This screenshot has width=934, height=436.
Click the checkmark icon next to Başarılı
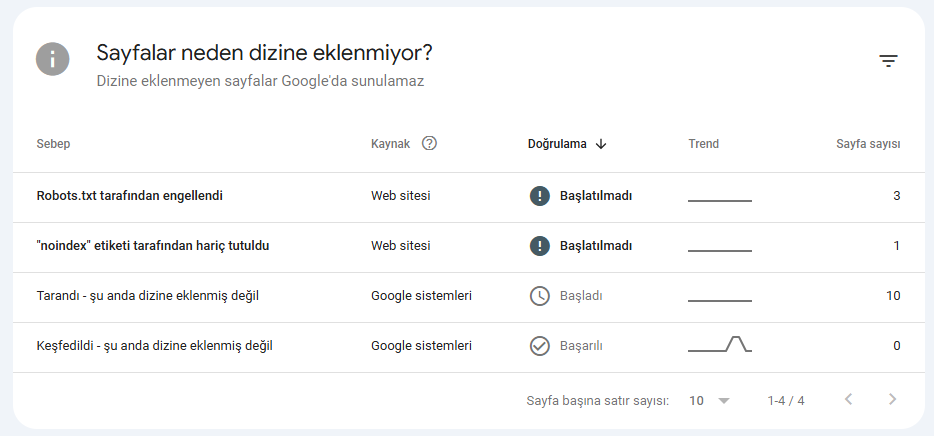point(540,346)
